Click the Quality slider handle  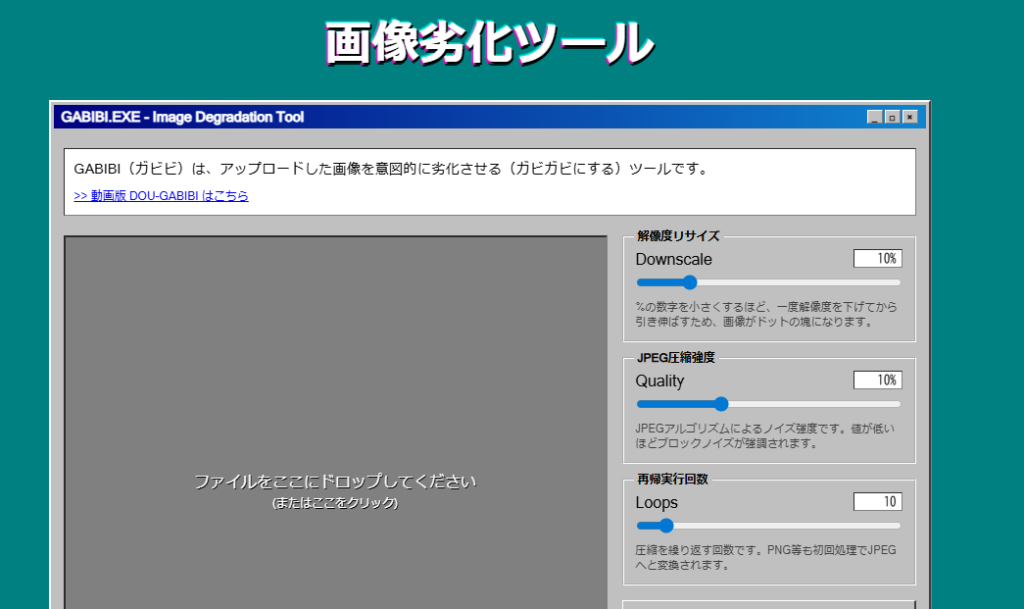point(721,404)
